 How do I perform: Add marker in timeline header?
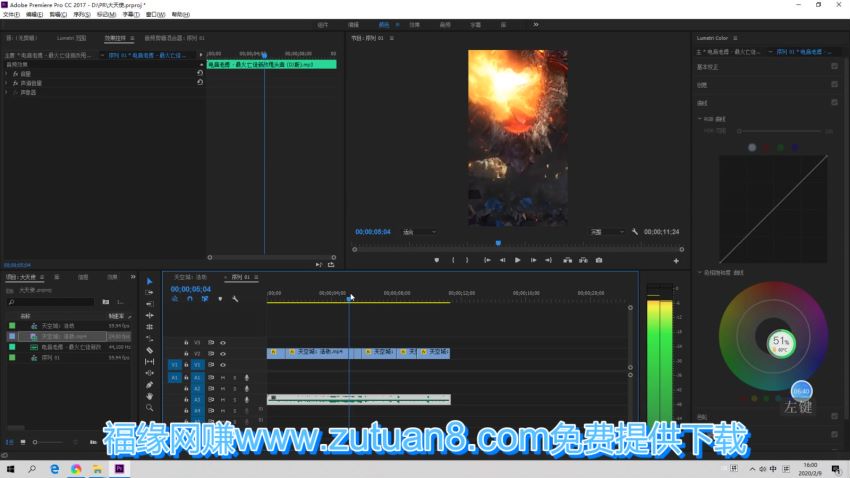point(220,299)
